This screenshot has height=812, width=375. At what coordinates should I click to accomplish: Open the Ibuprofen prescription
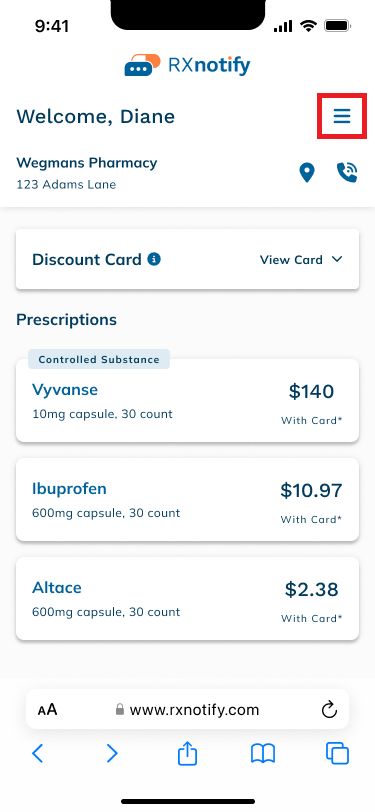(x=188, y=499)
